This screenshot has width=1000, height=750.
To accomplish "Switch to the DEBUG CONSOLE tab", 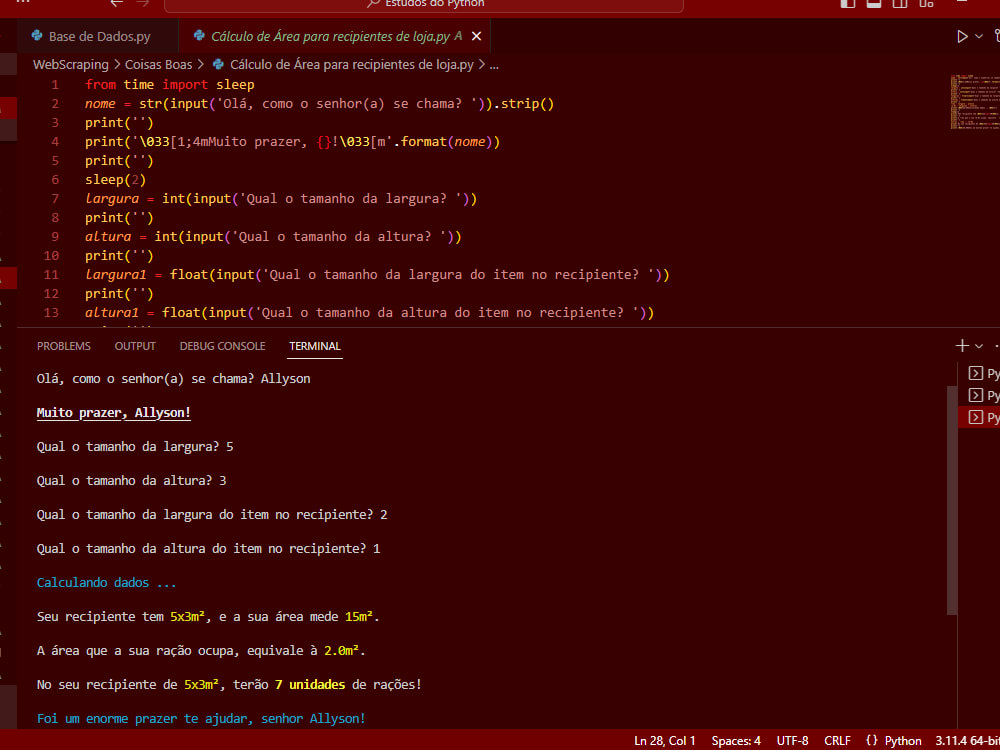I will pyautogui.click(x=222, y=345).
